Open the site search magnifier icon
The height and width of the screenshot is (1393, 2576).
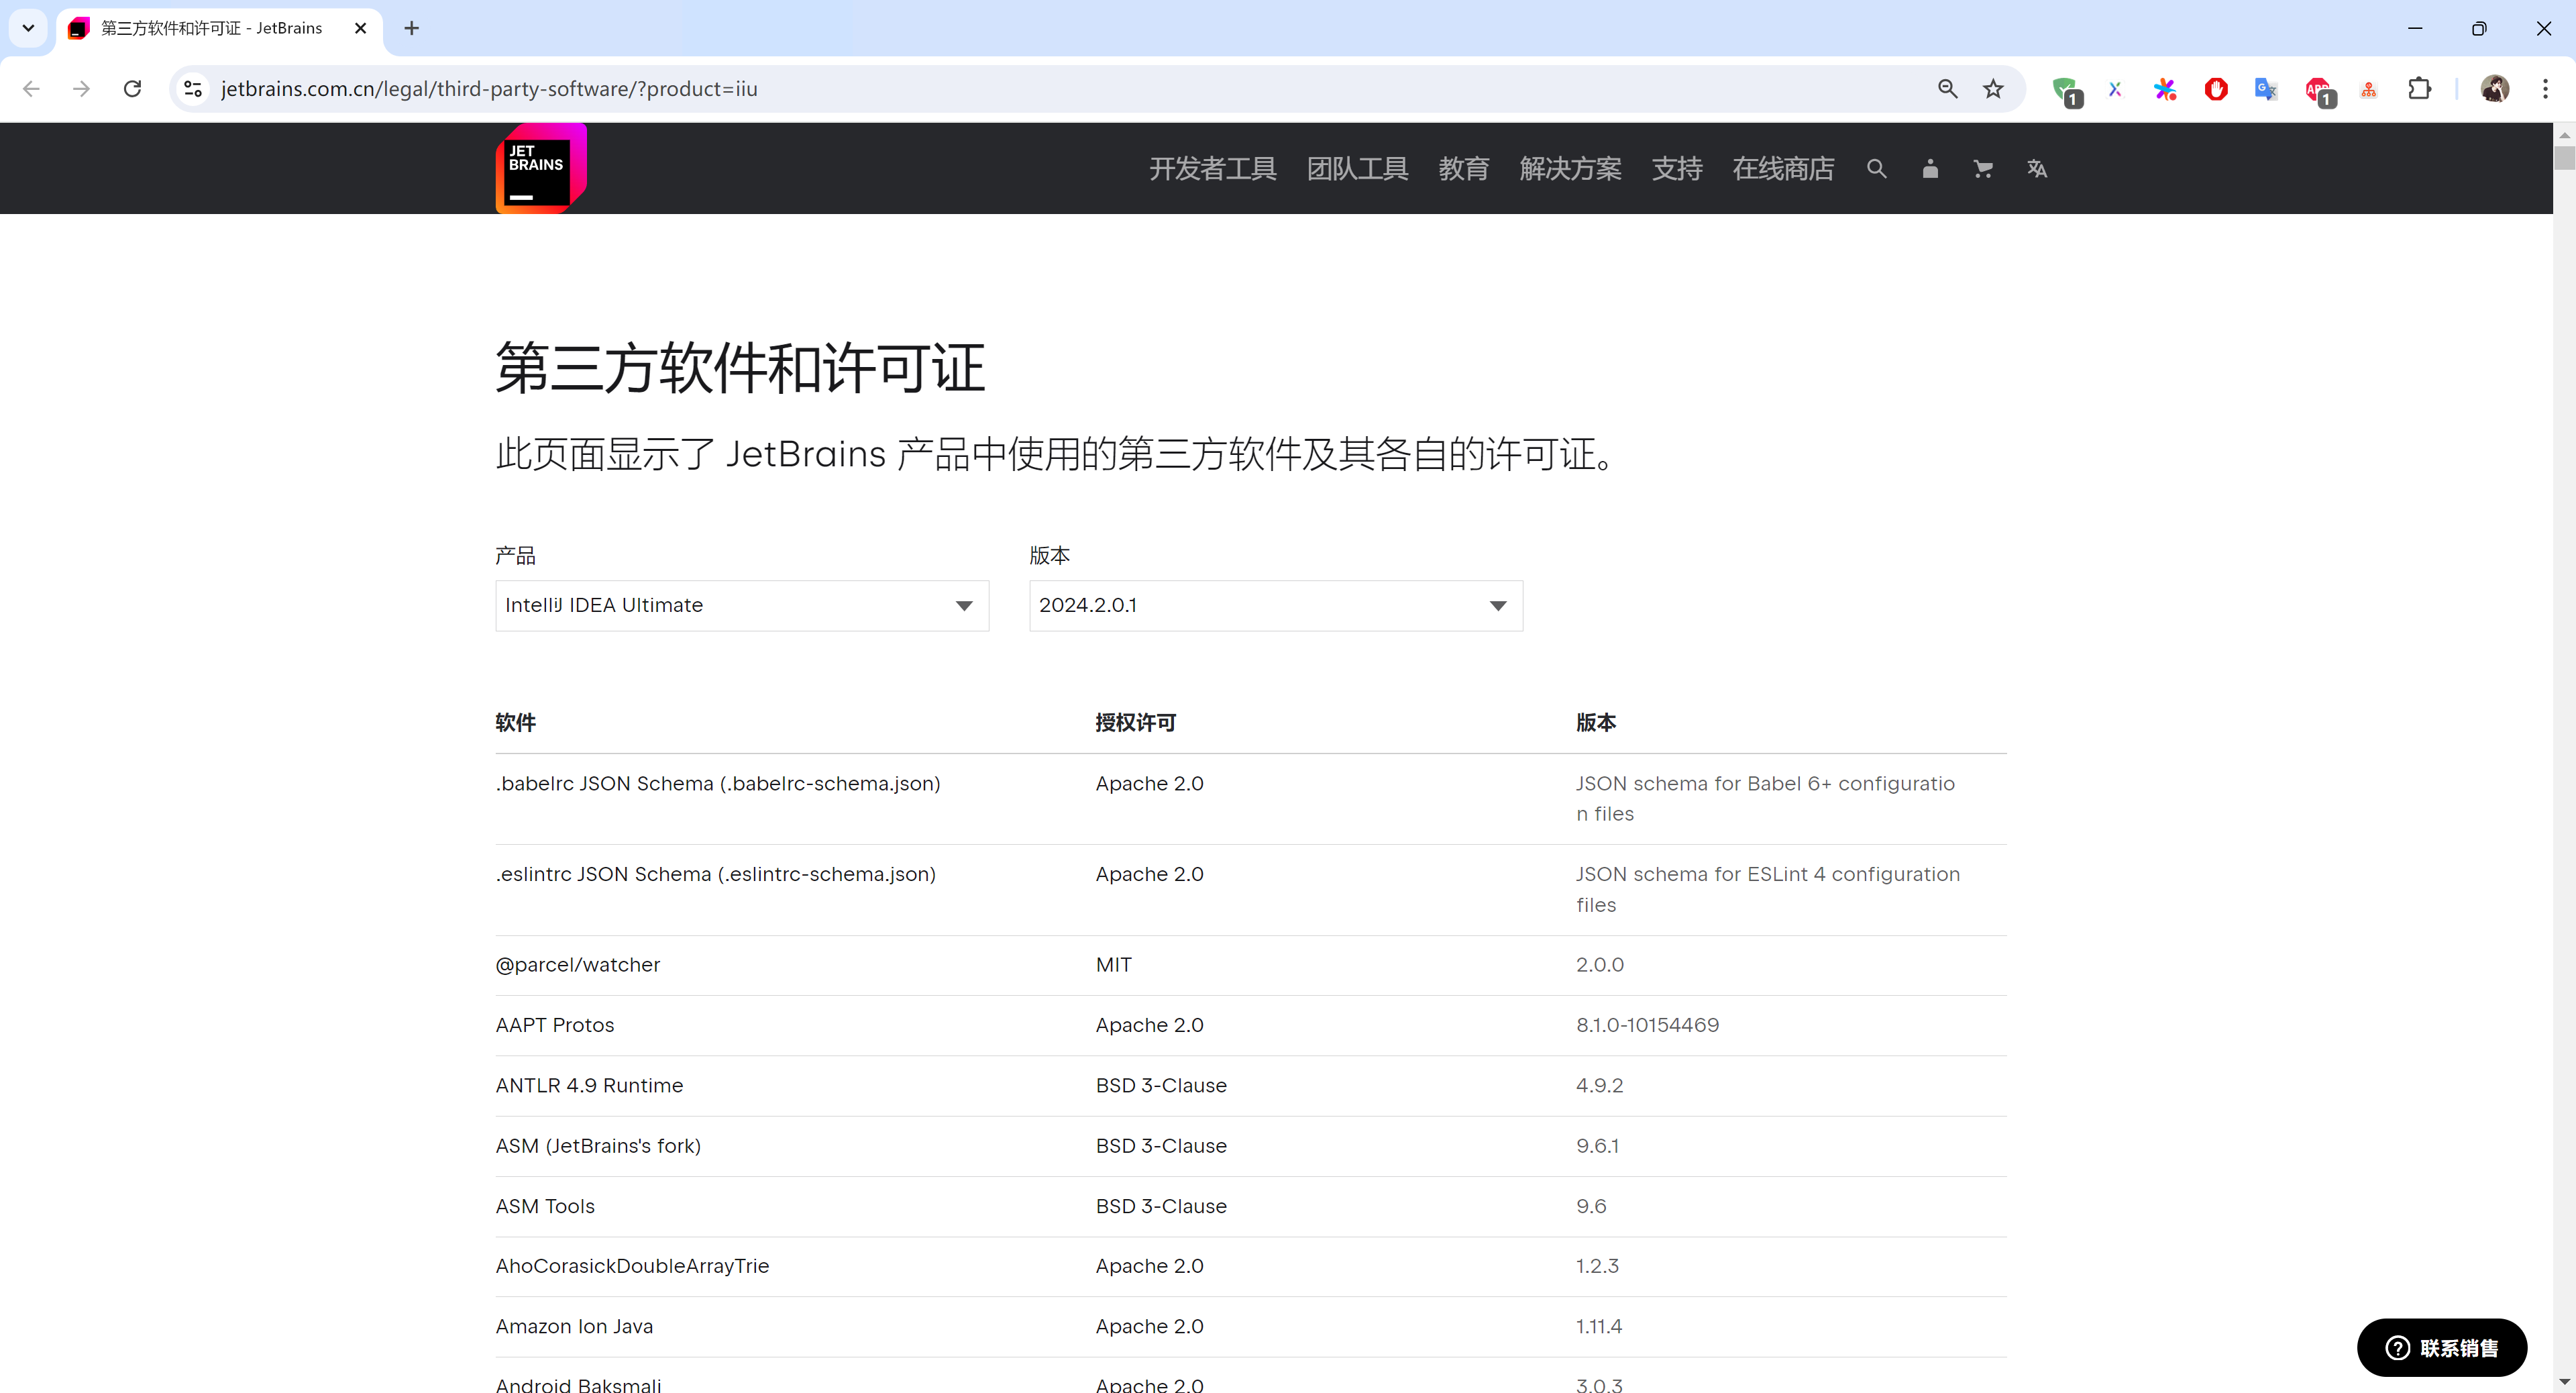(1876, 169)
